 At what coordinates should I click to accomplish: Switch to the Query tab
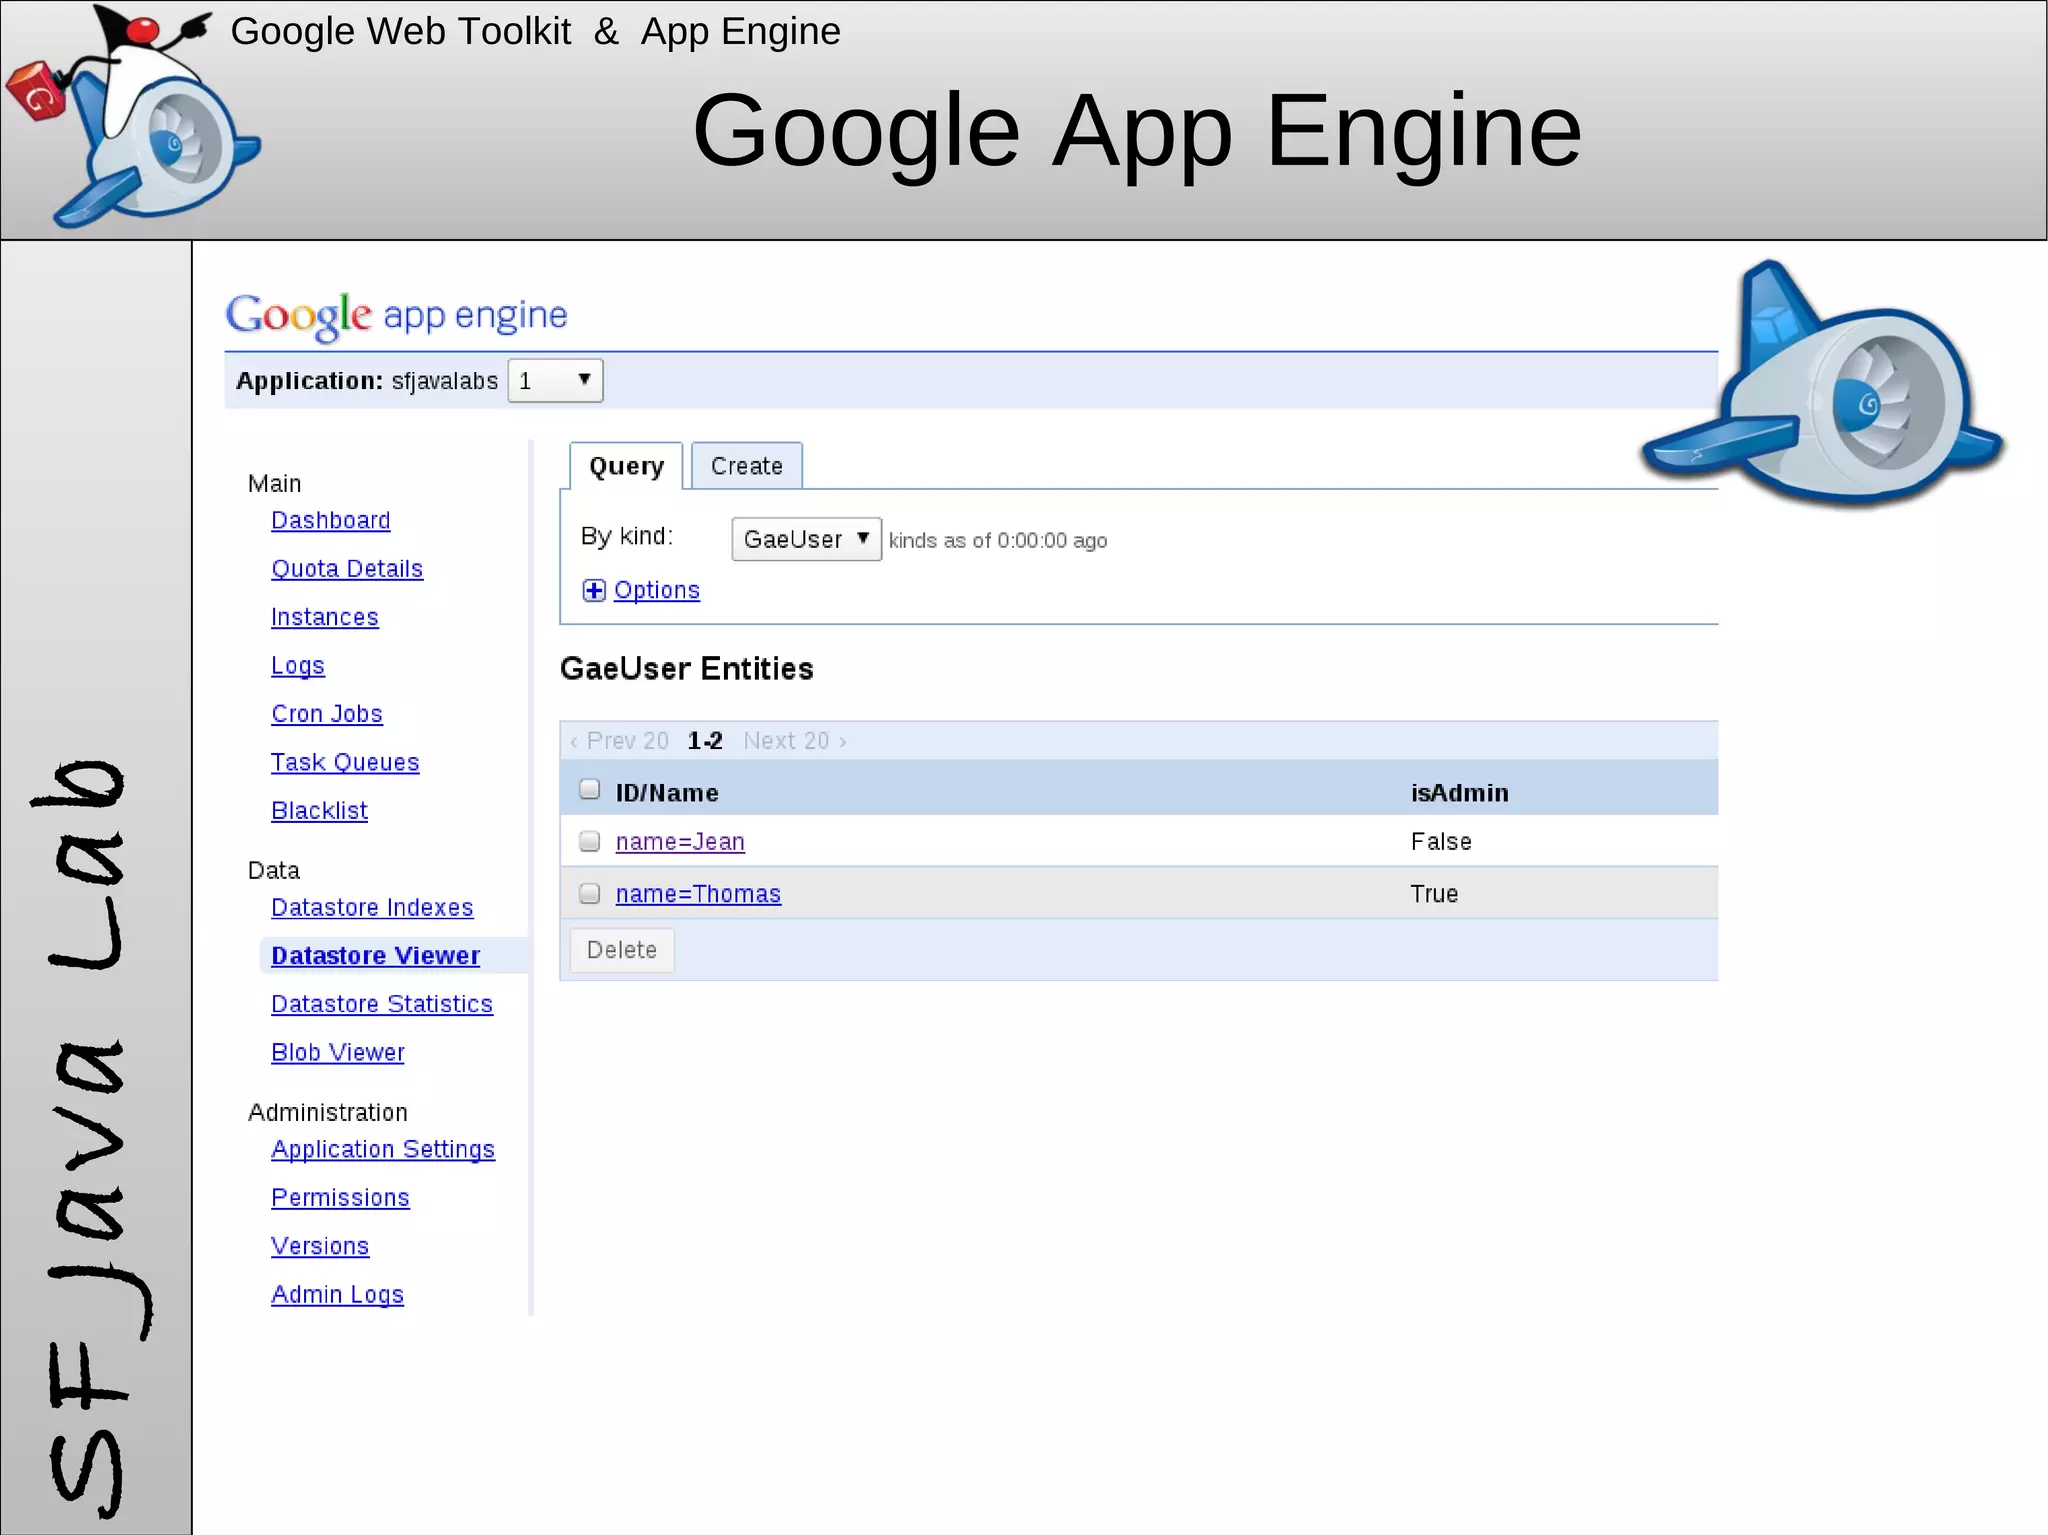tap(626, 466)
